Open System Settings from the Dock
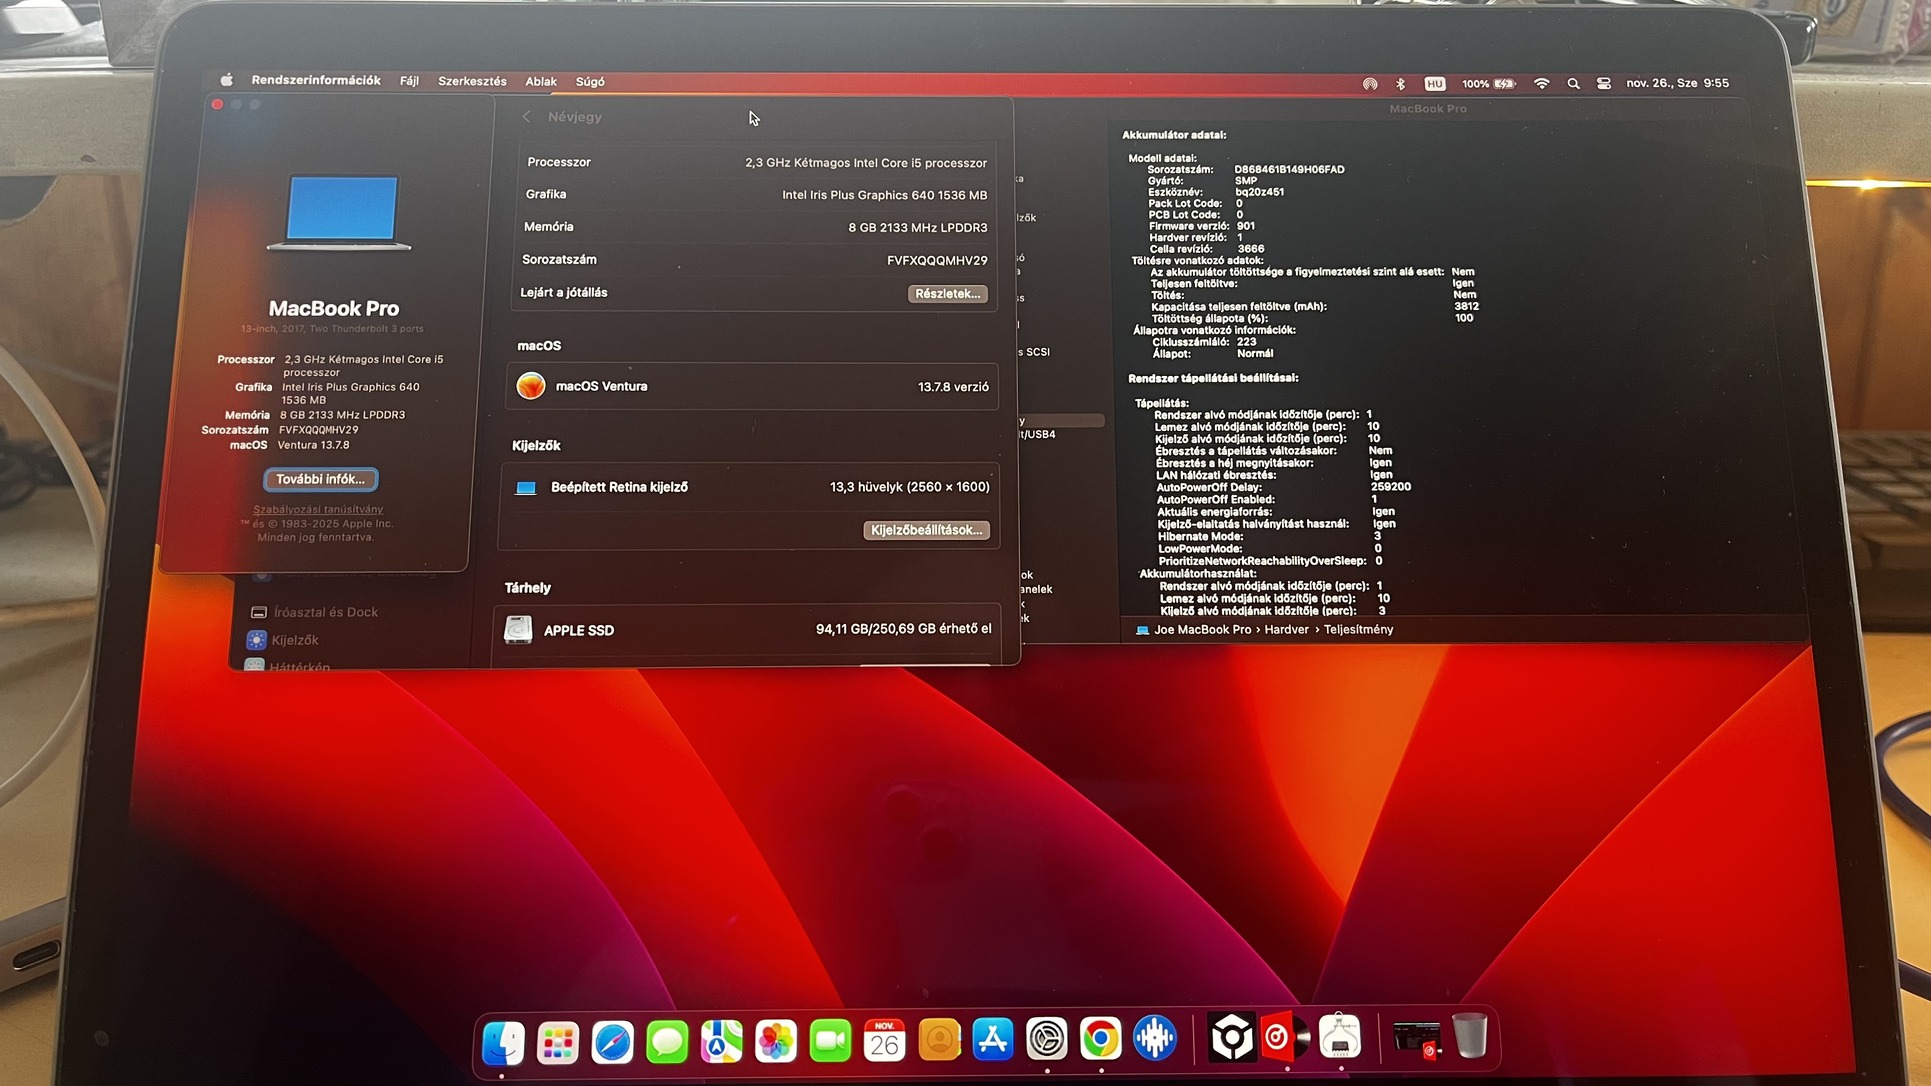This screenshot has height=1086, width=1931. (x=1046, y=1040)
